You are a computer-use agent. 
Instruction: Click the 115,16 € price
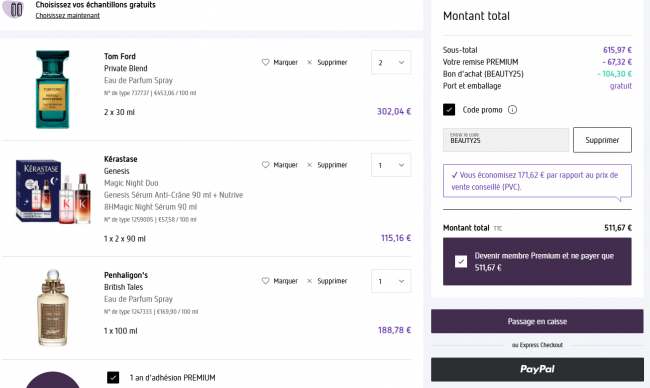(396, 238)
